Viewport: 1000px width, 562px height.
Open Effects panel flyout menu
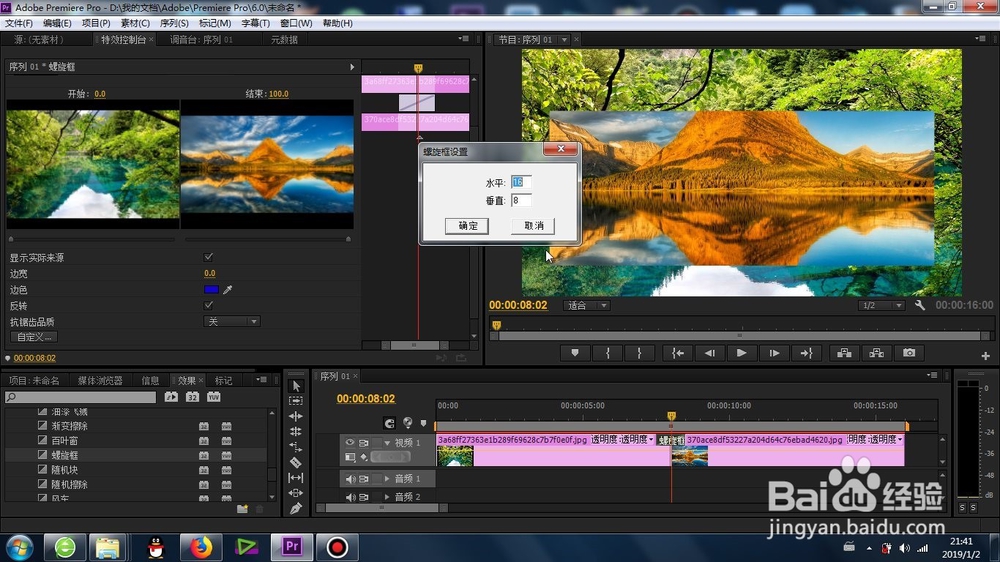click(x=261, y=380)
